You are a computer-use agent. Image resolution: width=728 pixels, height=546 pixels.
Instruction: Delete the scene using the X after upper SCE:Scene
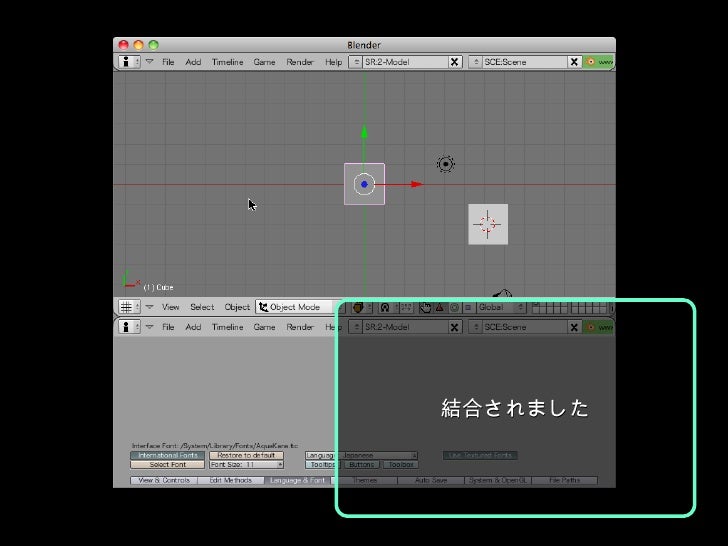tap(574, 62)
